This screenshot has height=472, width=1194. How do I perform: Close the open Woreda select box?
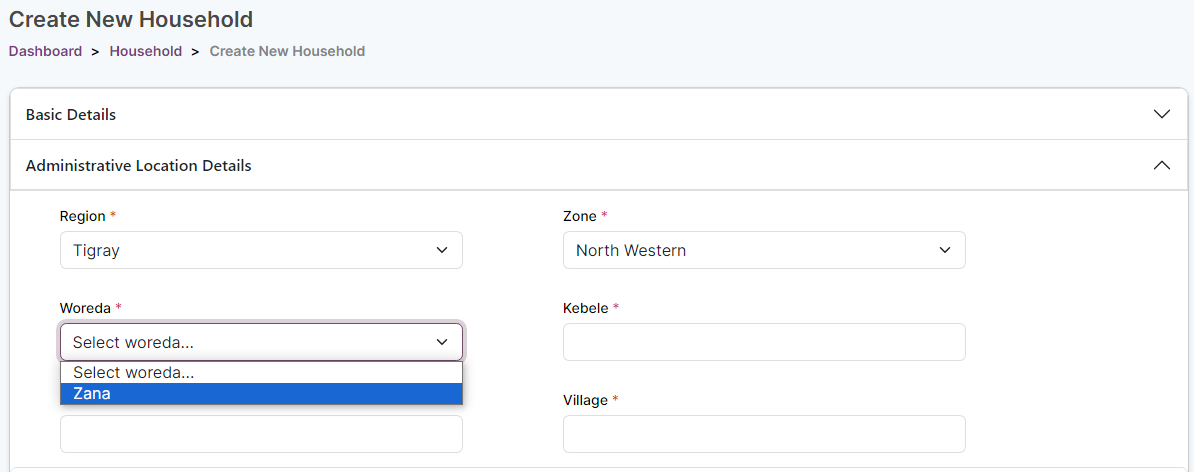[x=260, y=342]
